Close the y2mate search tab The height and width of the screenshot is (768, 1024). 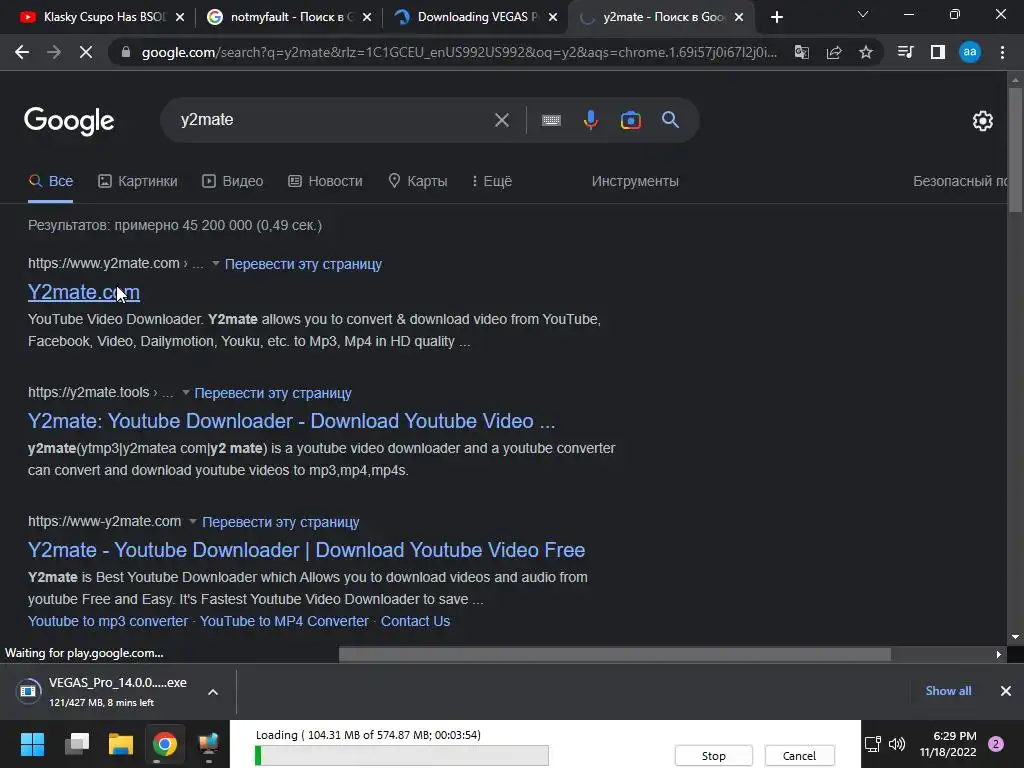coord(739,17)
